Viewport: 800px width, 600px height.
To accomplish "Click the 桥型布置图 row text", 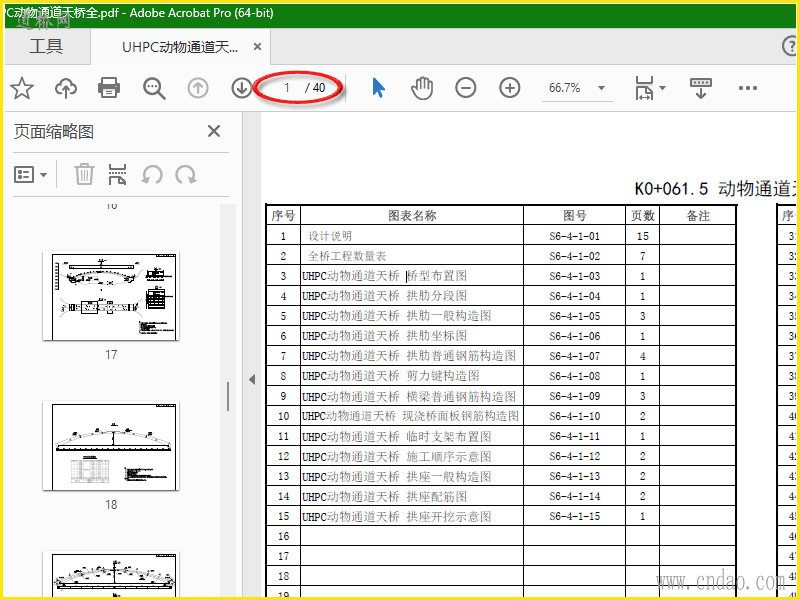I will tap(437, 276).
